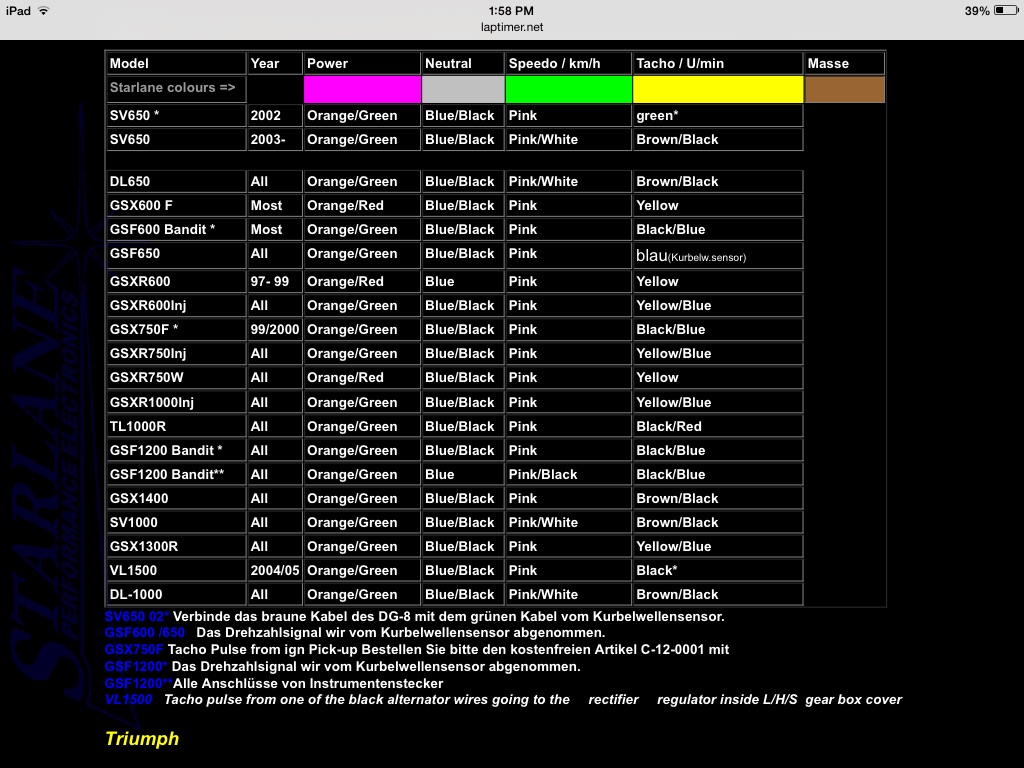Click the blue italic 'VL1500' footnote label
The height and width of the screenshot is (768, 1024).
129,699
